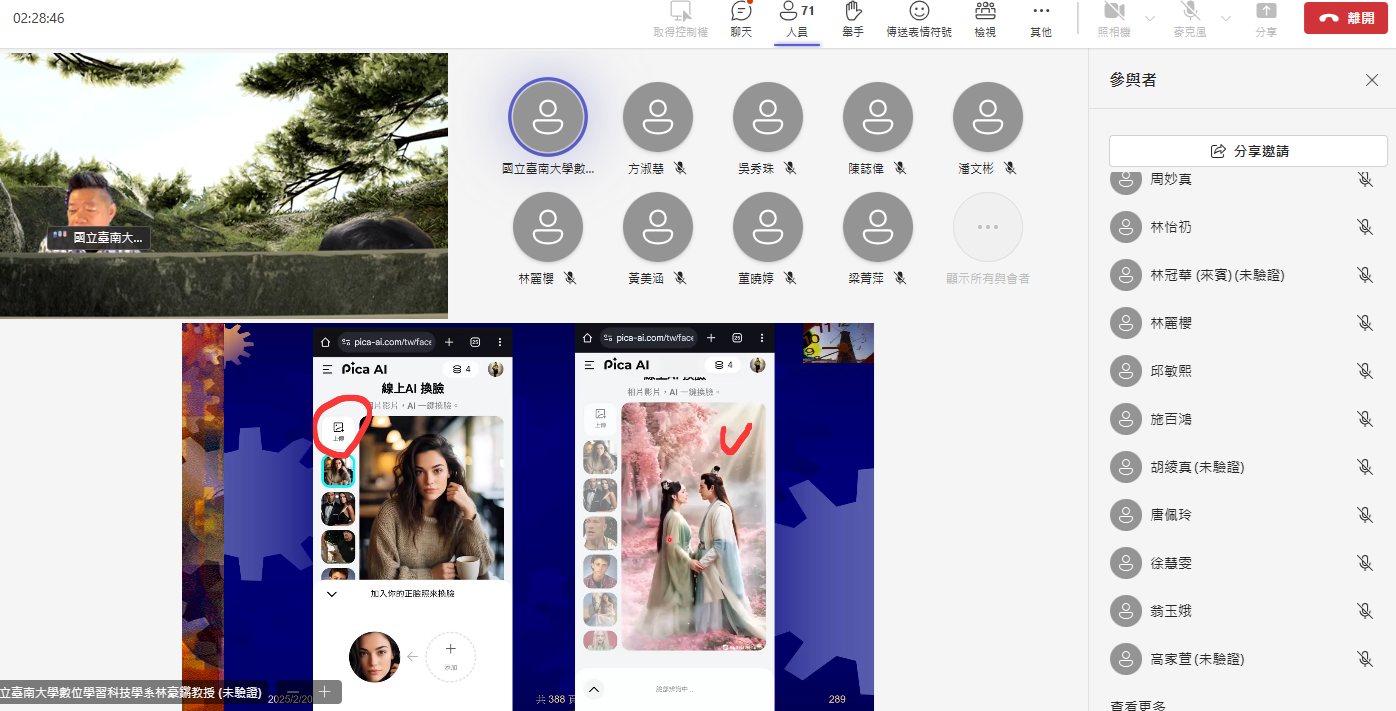Select 梁菁萍's avatar tile
The width and height of the screenshot is (1396, 711).
point(878,227)
